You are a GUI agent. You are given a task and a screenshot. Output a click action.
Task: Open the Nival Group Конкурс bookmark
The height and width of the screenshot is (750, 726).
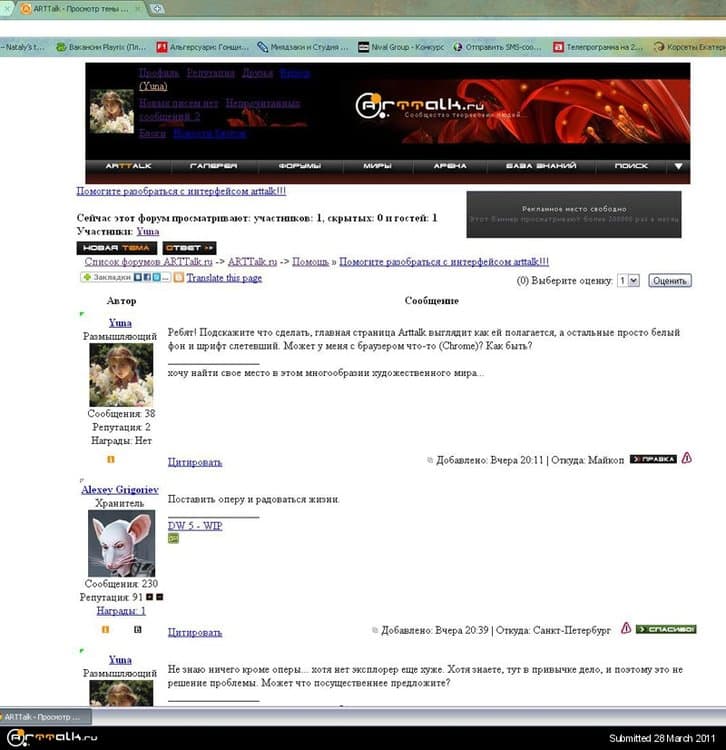click(x=401, y=47)
